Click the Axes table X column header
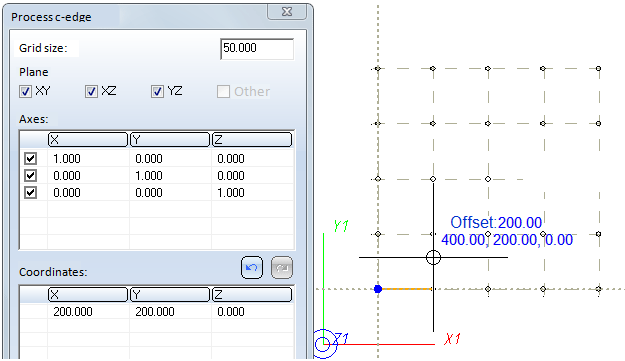This screenshot has height=361, width=625. coord(88,139)
